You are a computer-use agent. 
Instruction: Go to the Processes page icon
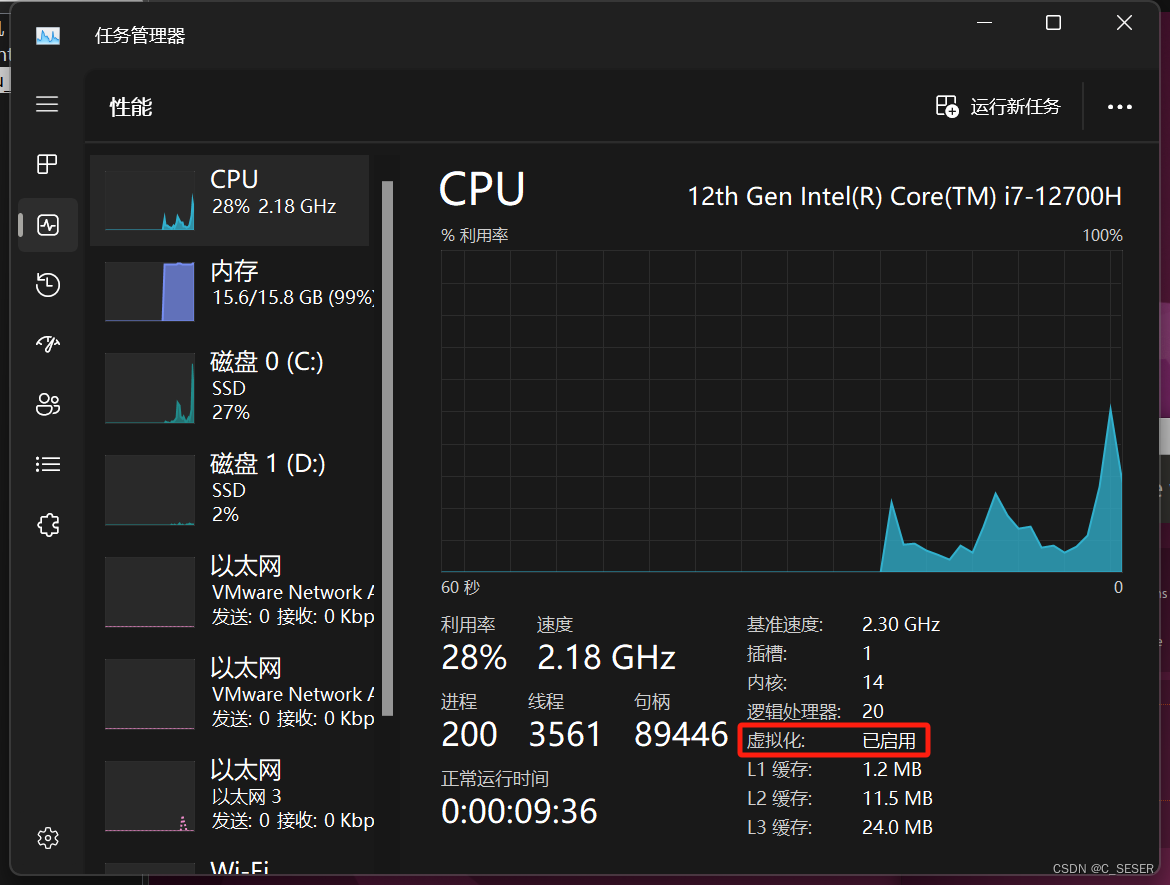pos(47,164)
